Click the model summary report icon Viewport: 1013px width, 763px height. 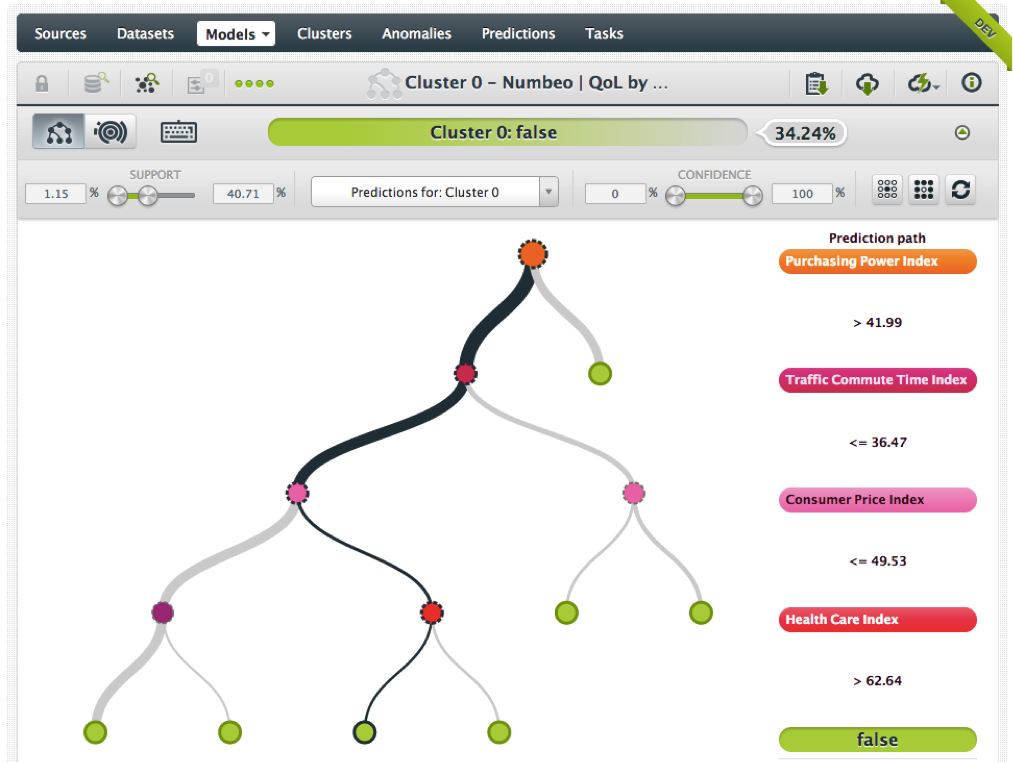tap(817, 84)
